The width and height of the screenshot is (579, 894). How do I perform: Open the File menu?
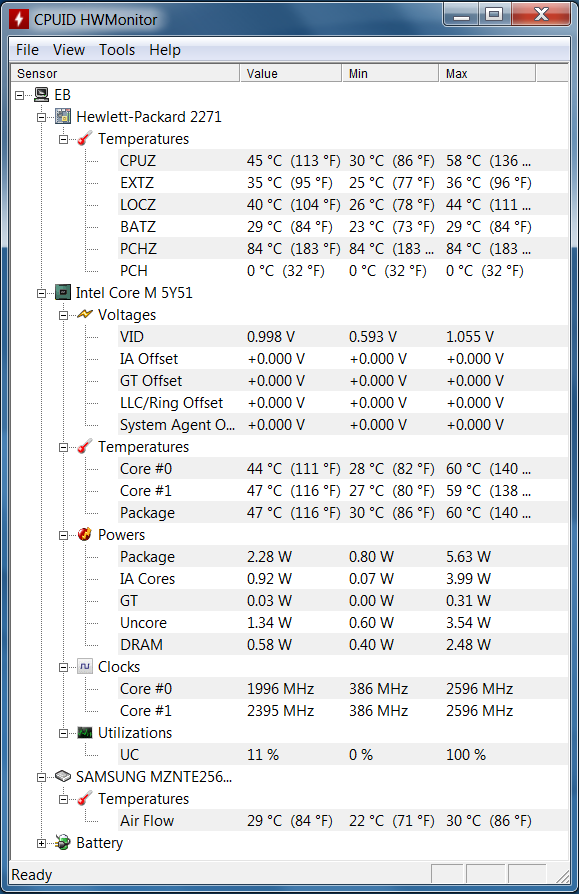tap(27, 50)
